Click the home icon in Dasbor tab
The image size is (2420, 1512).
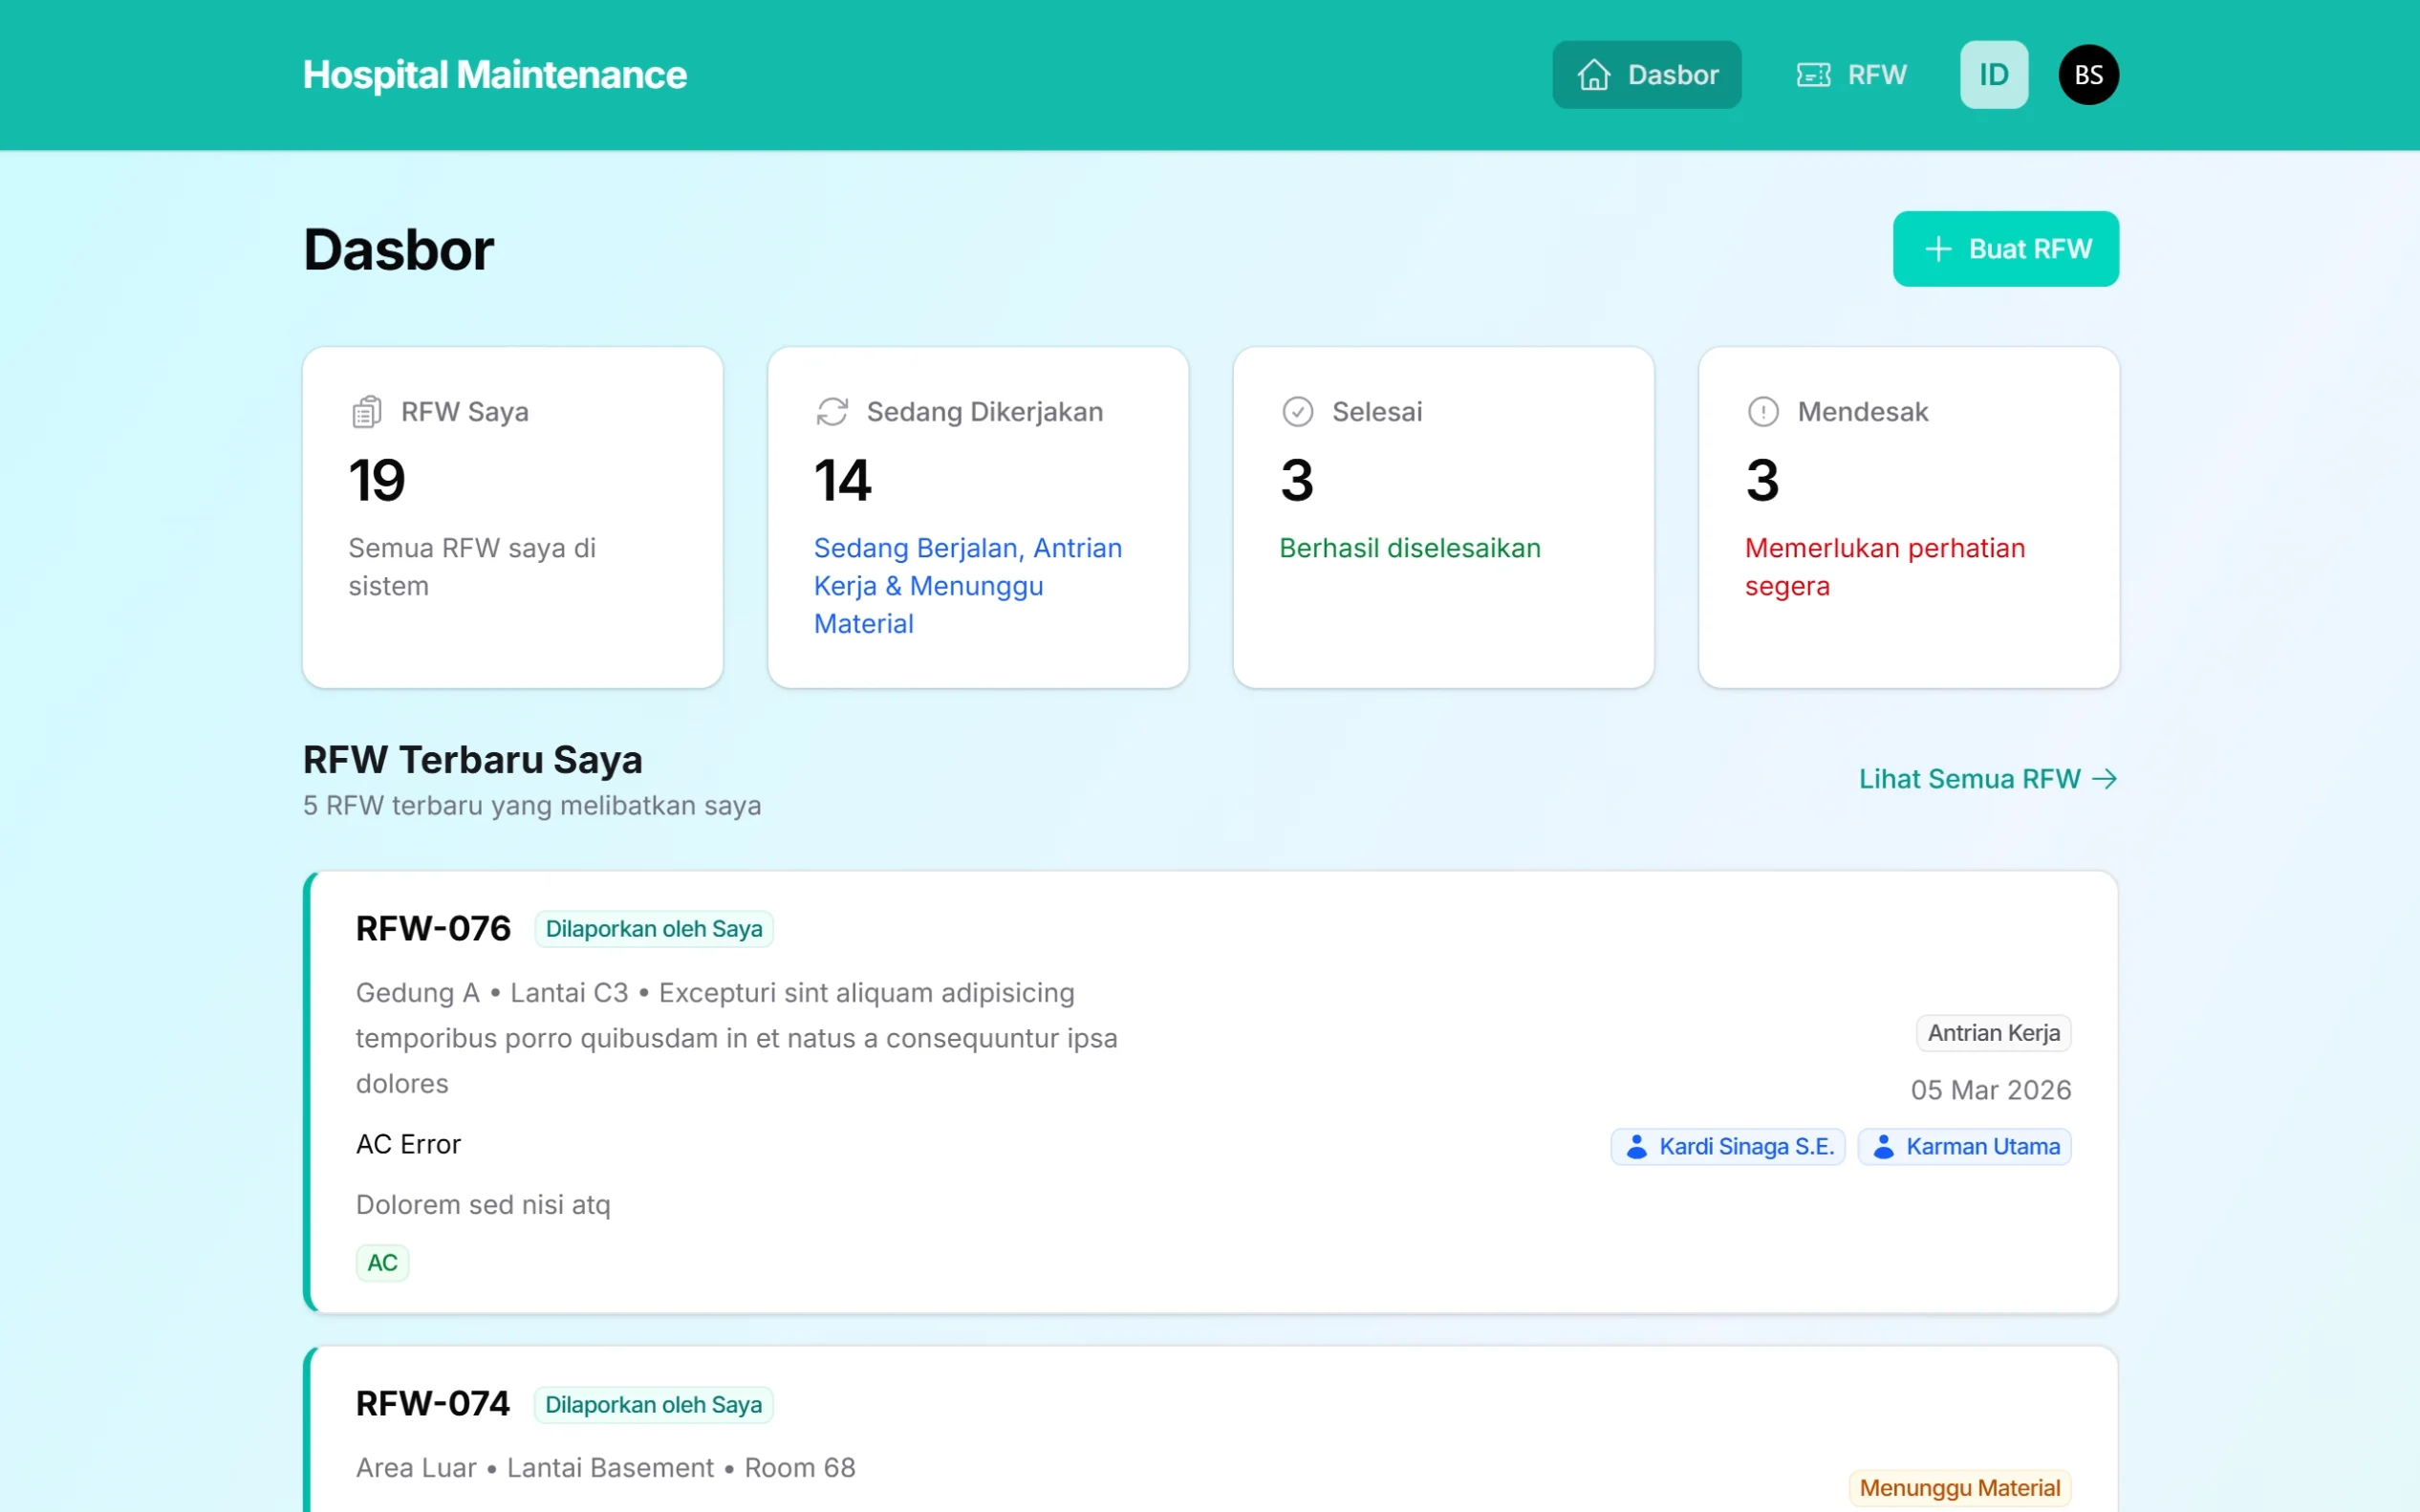[1593, 75]
